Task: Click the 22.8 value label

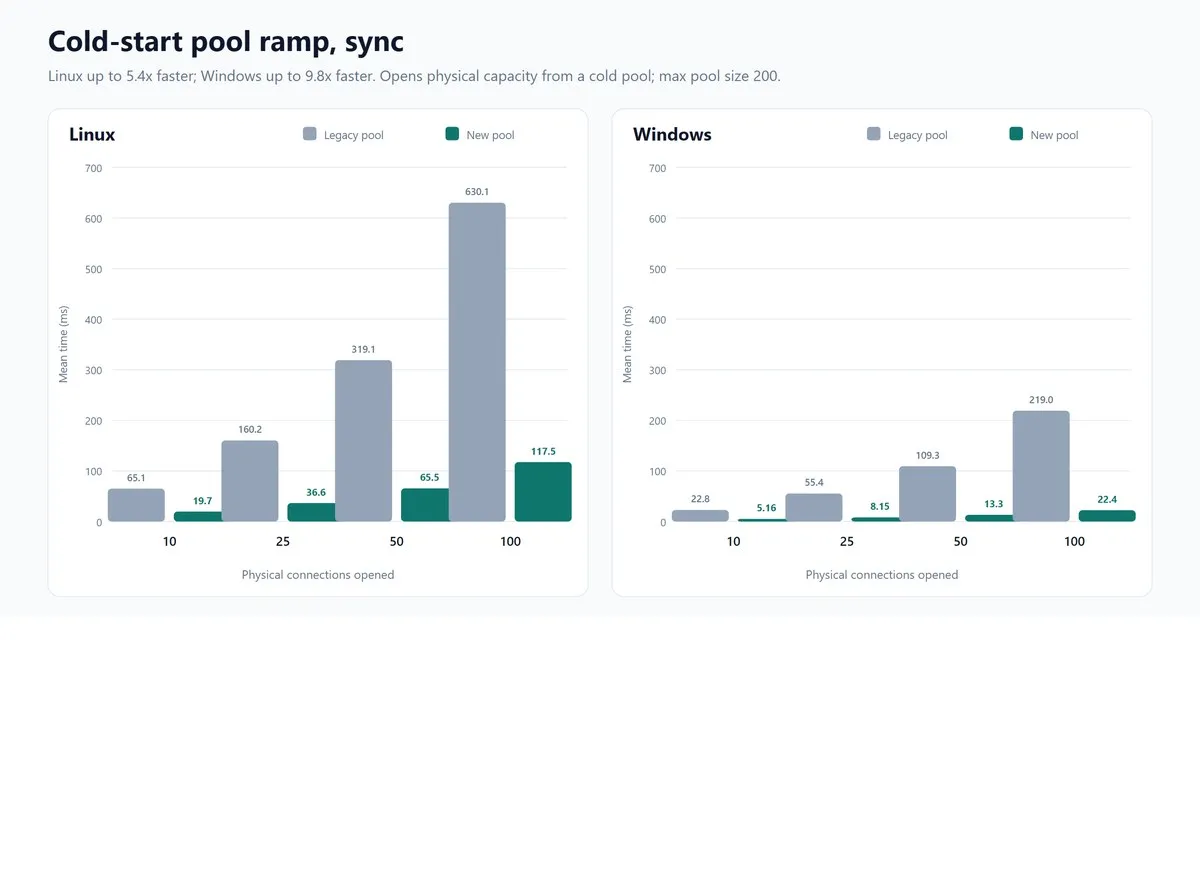Action: [x=700, y=498]
